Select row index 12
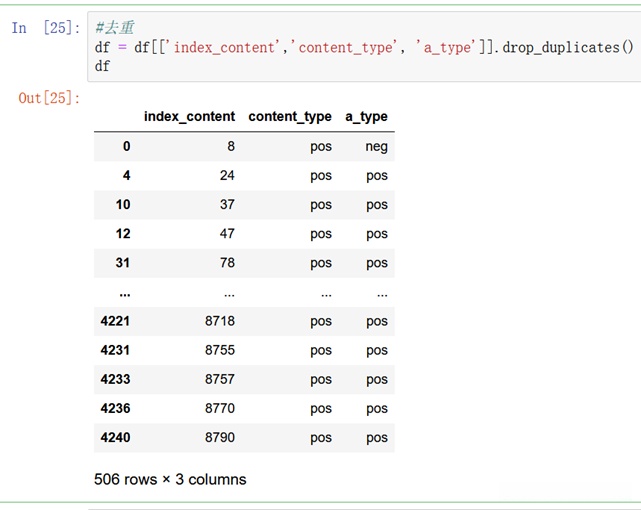This screenshot has height=510, width=641. pyautogui.click(x=123, y=233)
